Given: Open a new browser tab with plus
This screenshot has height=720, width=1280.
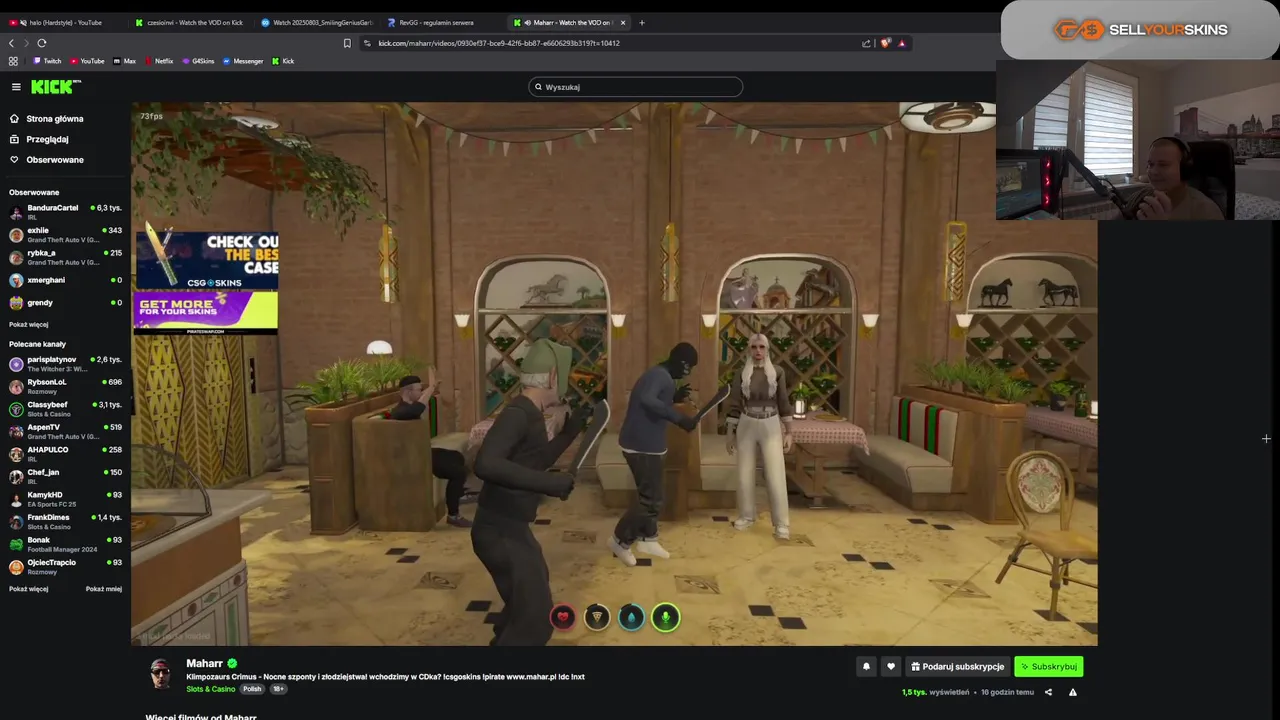Looking at the screenshot, I should tap(642, 22).
